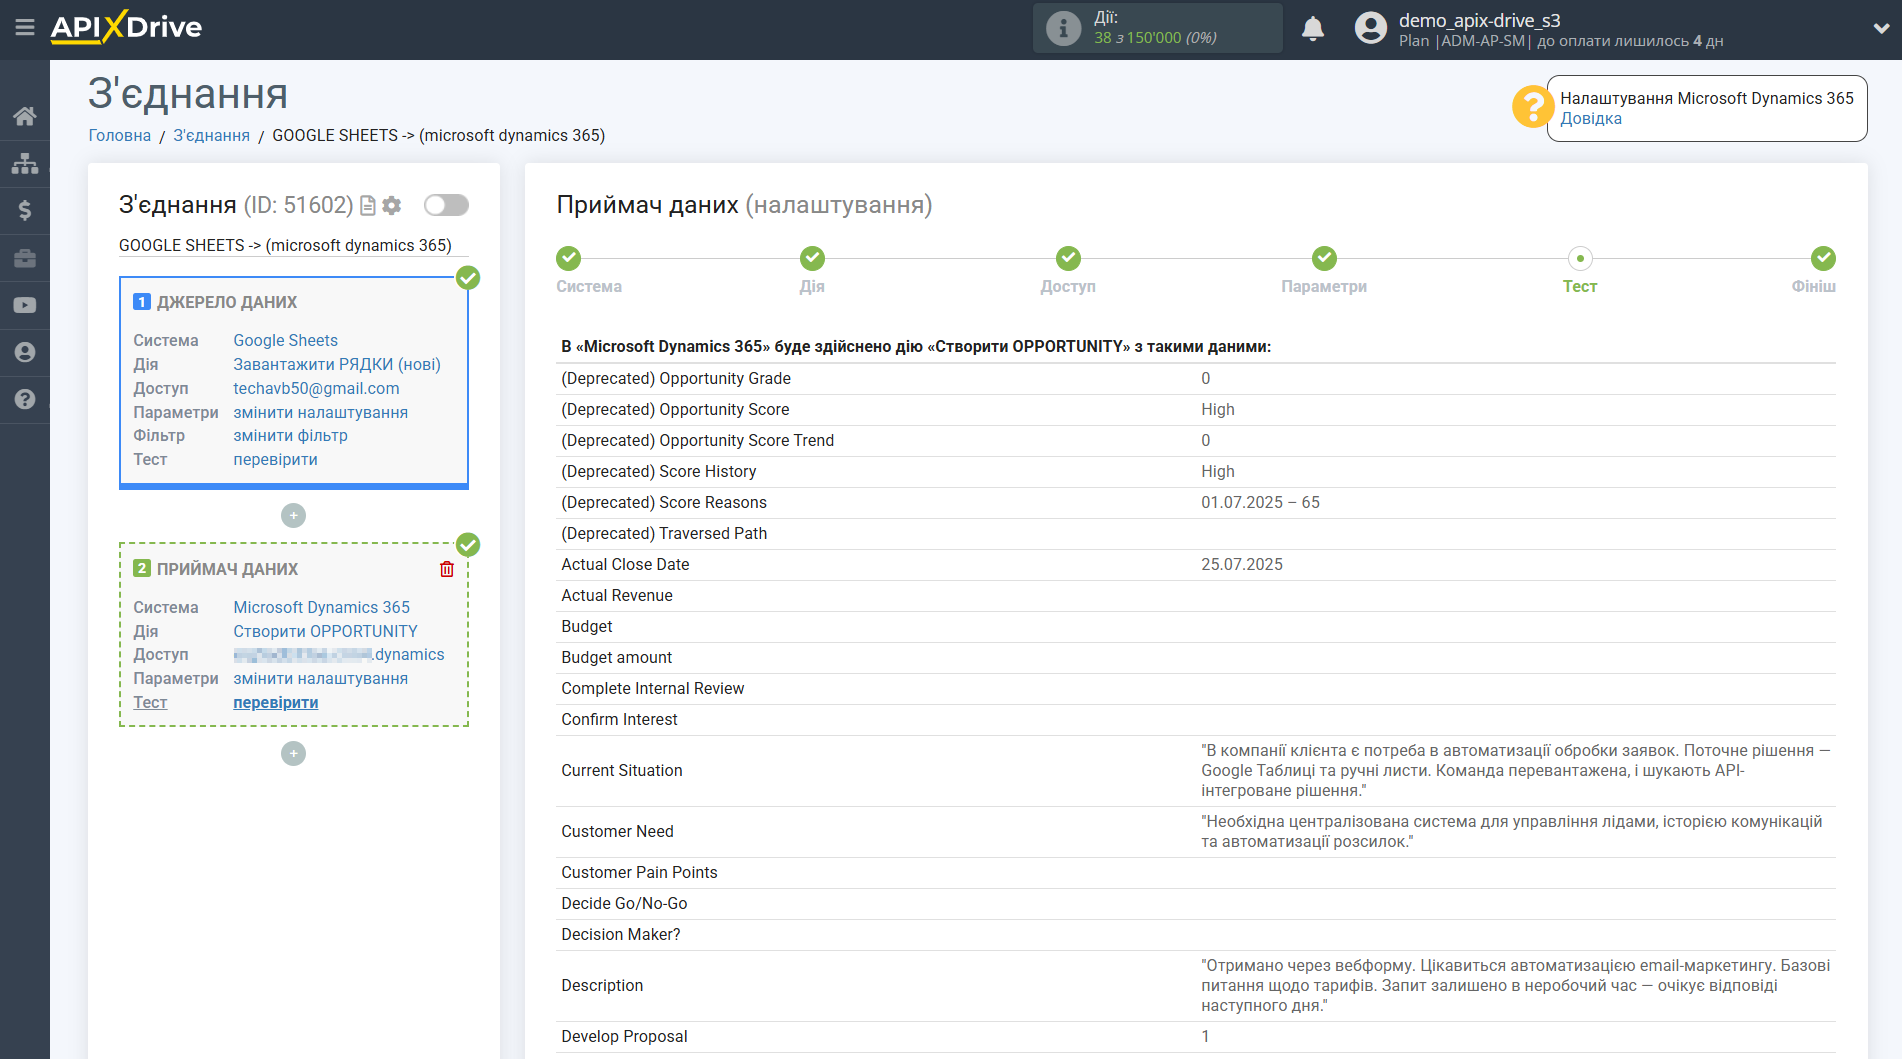Click the Develop Proposal row label

[x=624, y=1036]
